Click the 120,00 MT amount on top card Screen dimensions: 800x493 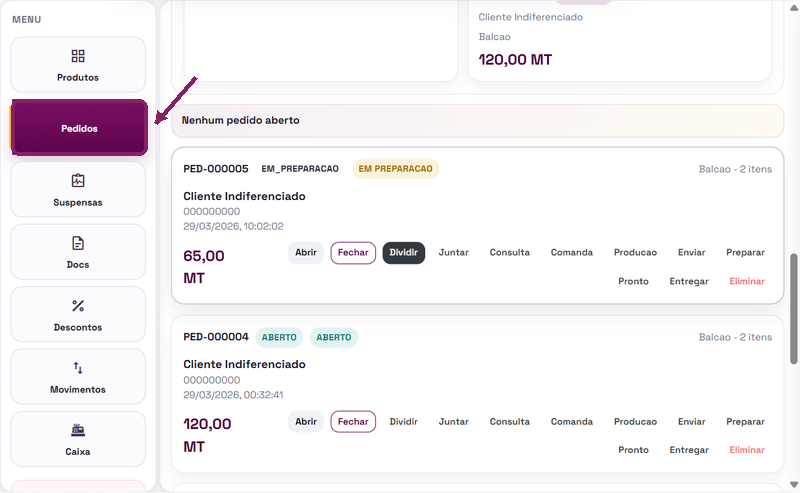pos(515,60)
